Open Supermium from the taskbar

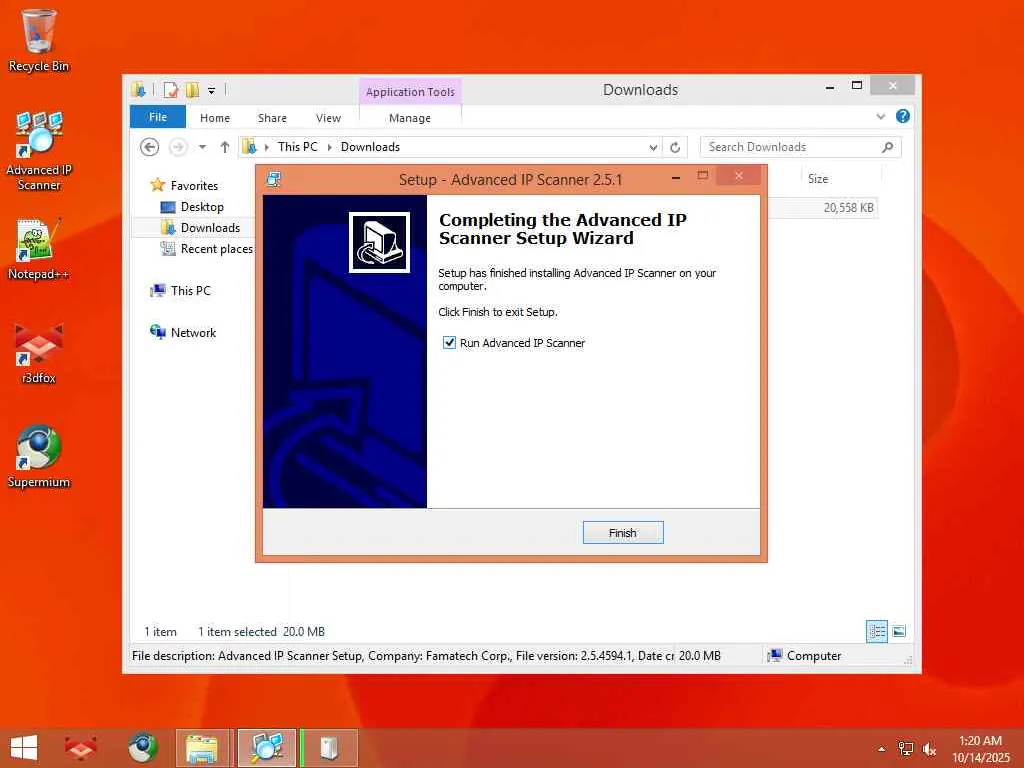(142, 748)
